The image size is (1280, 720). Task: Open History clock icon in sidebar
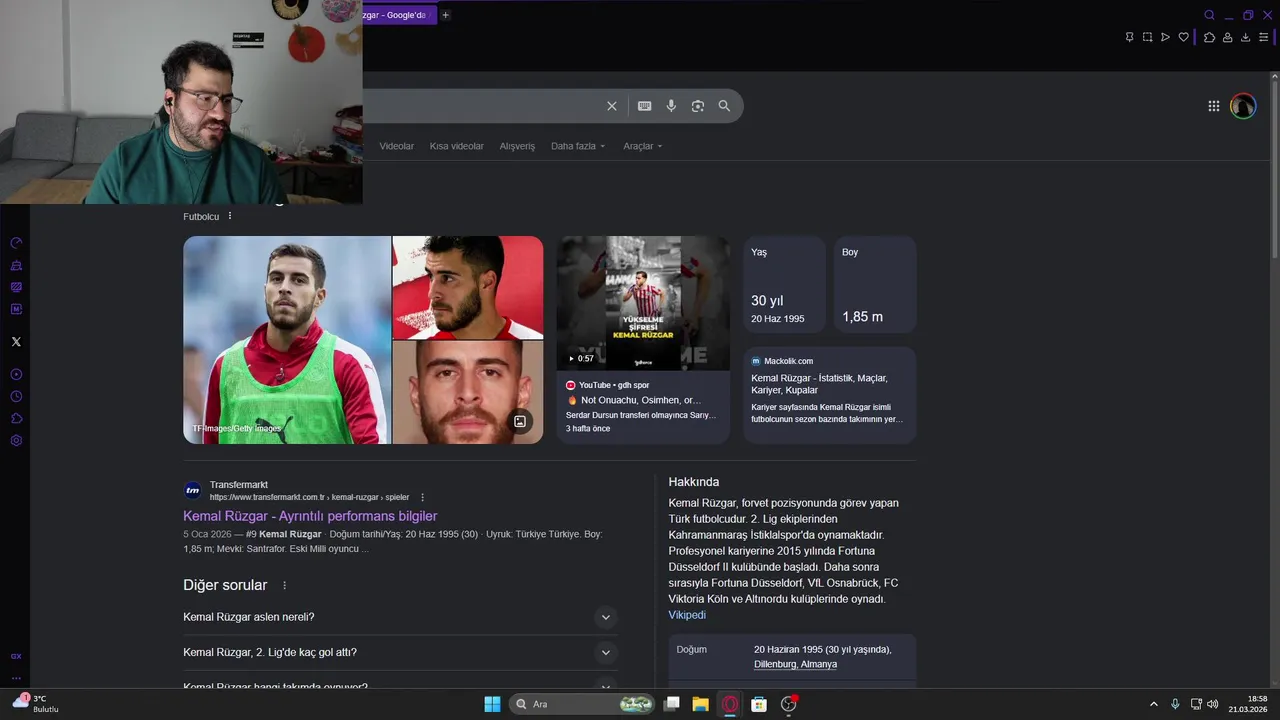tap(16, 396)
